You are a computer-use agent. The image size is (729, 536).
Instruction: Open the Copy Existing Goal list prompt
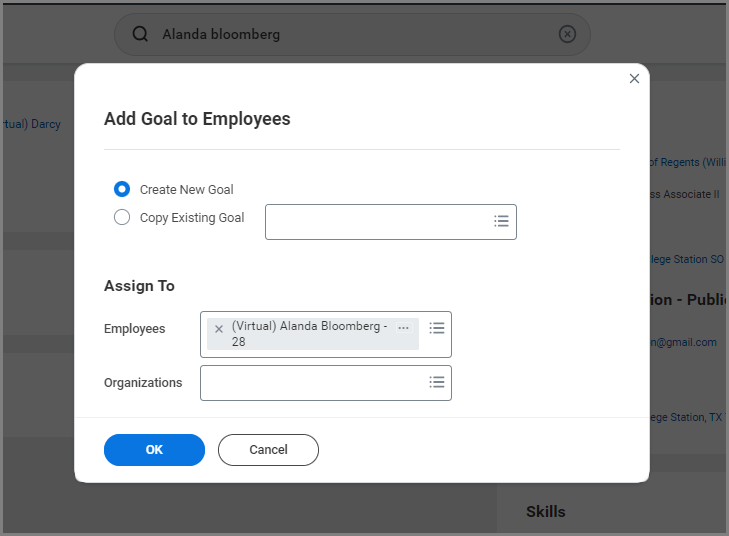(501, 222)
